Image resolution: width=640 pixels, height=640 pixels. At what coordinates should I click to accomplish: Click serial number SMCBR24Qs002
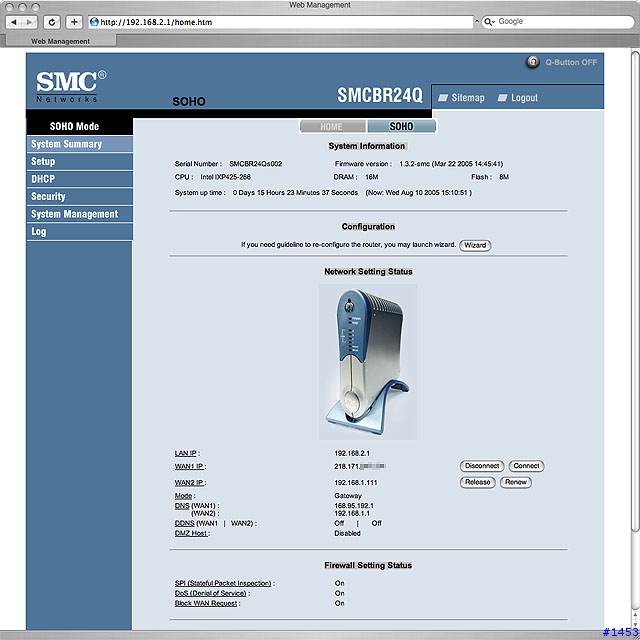[x=256, y=164]
